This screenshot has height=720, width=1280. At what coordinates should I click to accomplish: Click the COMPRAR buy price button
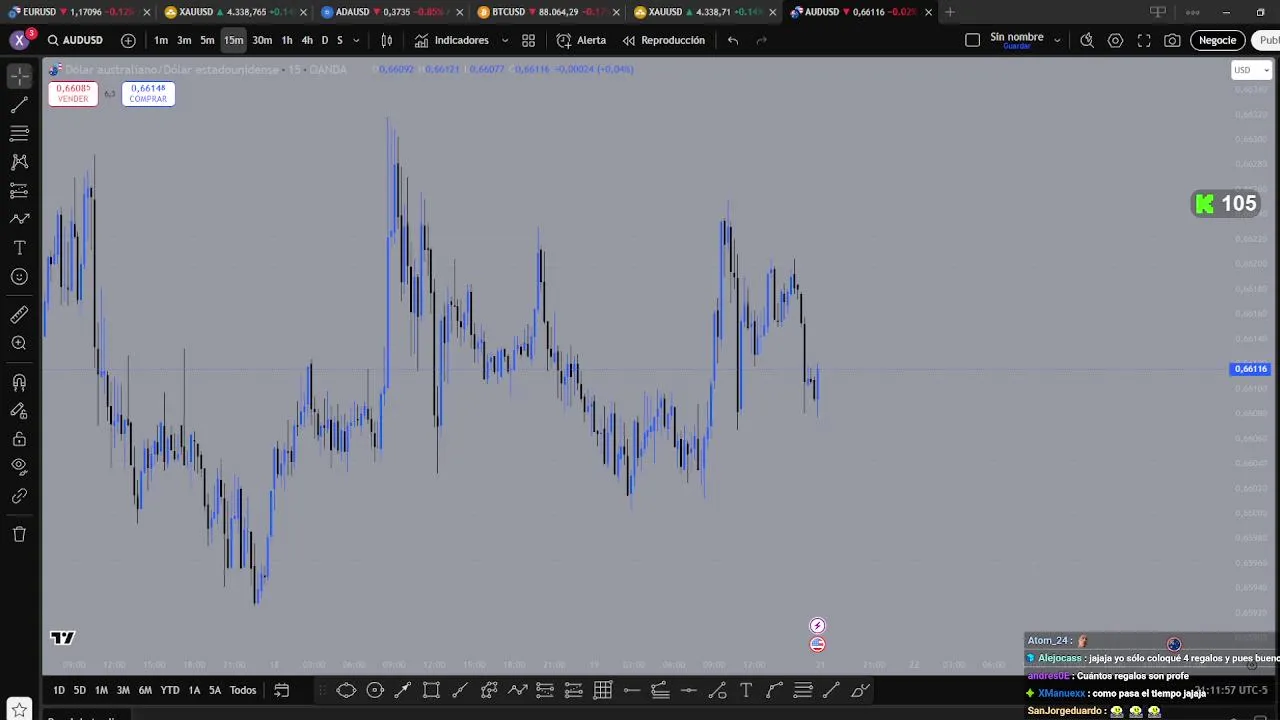pos(148,93)
